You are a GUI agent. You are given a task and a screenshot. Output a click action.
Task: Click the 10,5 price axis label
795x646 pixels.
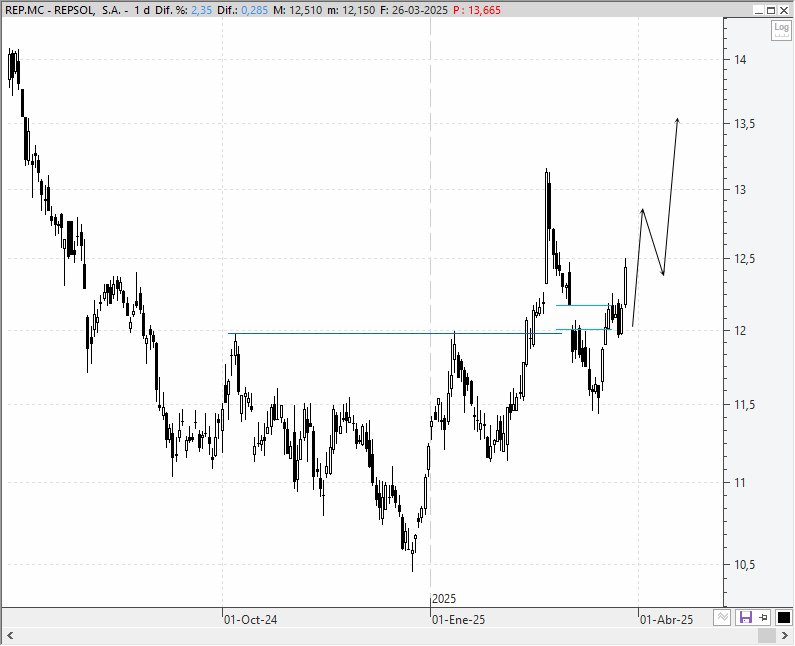tap(744, 564)
